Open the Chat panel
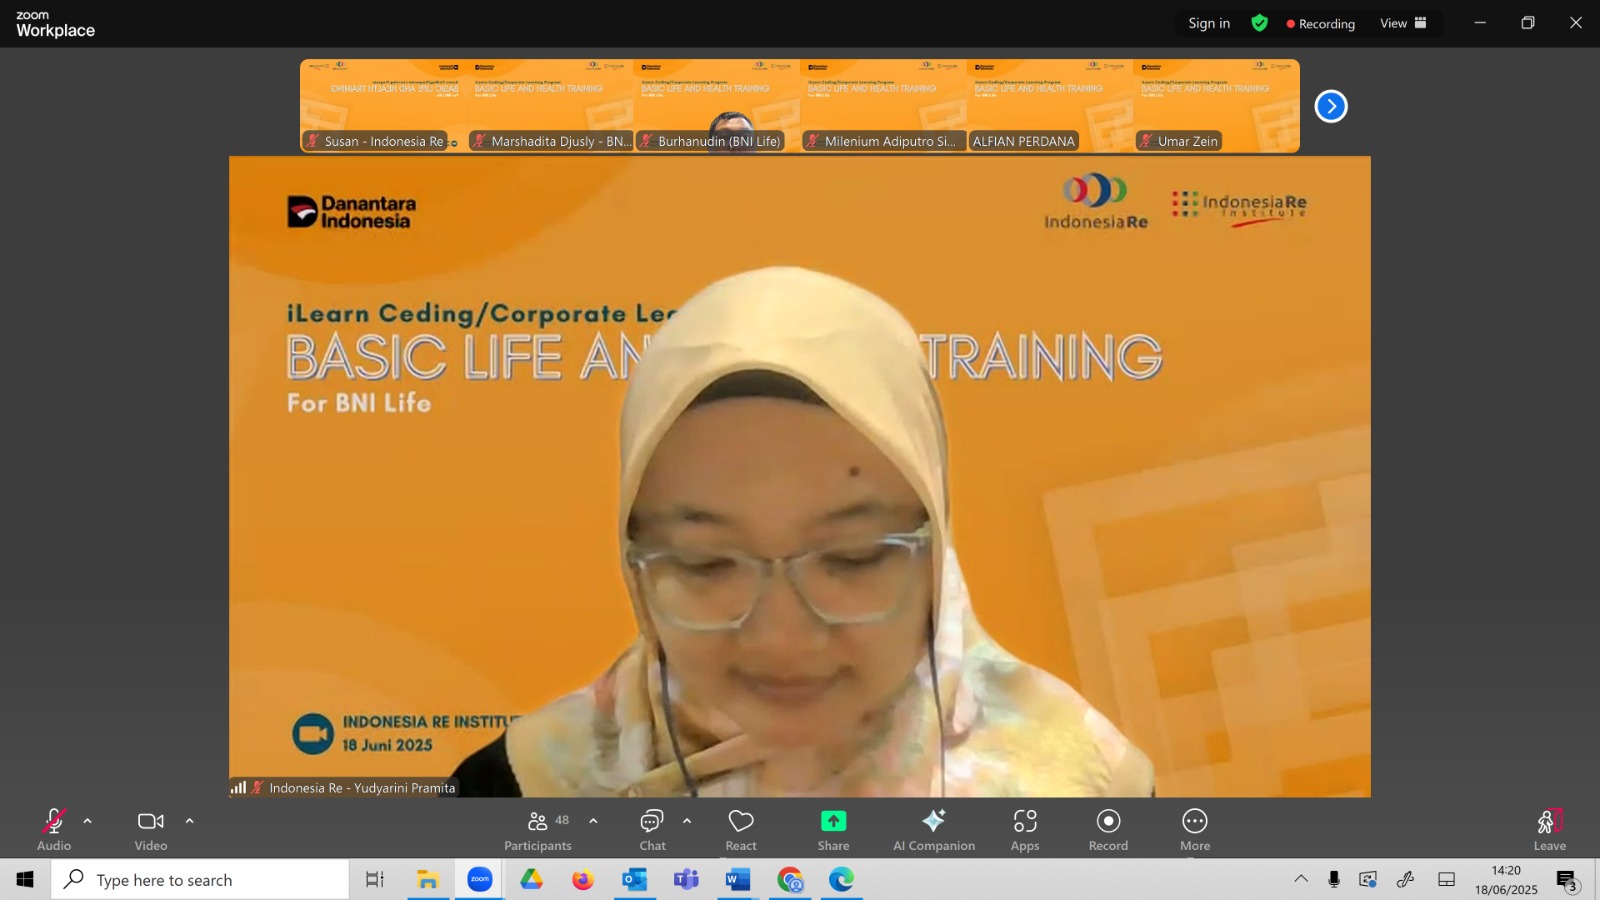The width and height of the screenshot is (1600, 900). coord(652,830)
